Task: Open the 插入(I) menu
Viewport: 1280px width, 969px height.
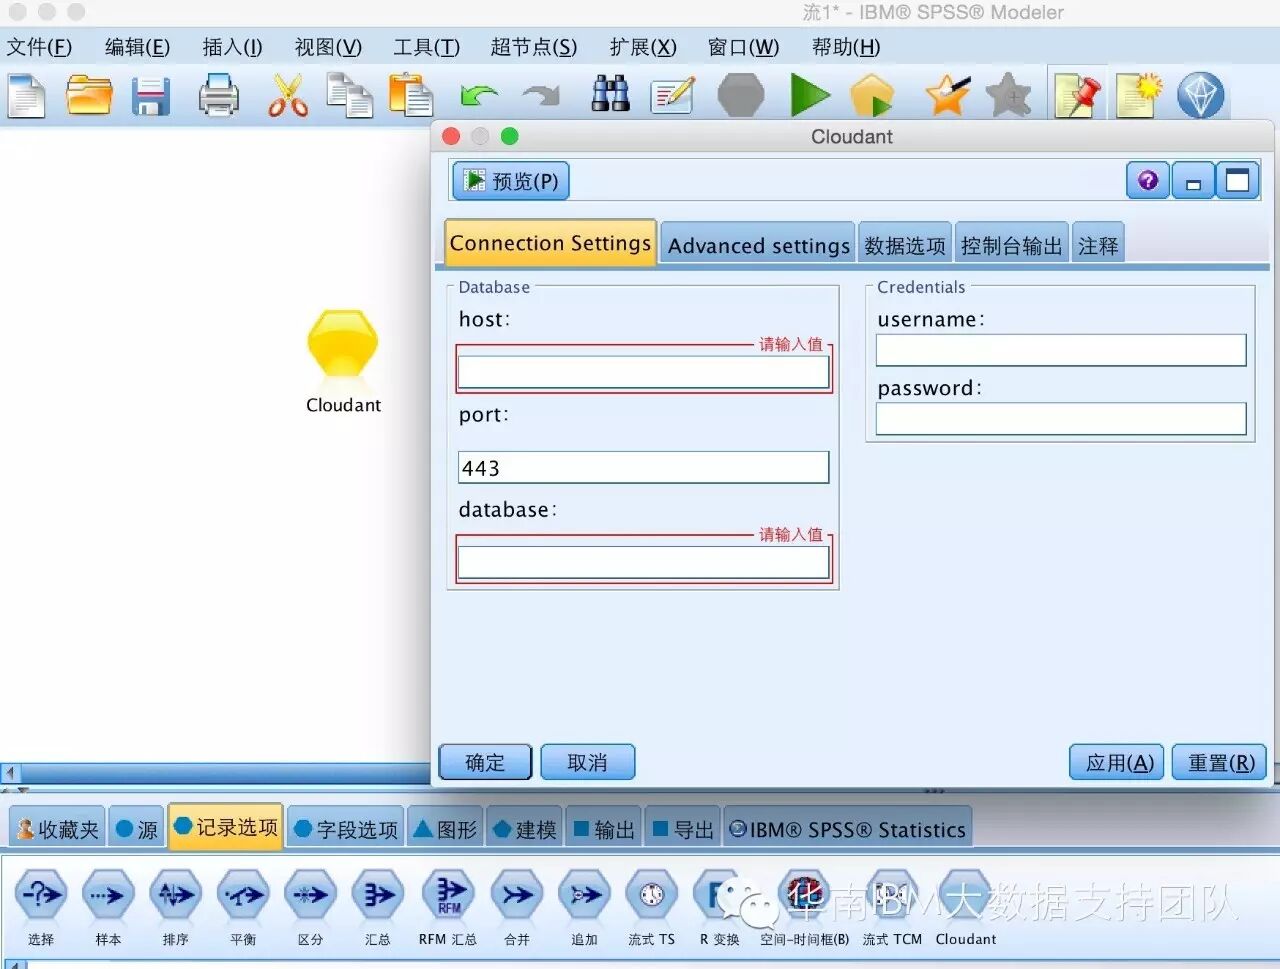Action: (x=232, y=47)
